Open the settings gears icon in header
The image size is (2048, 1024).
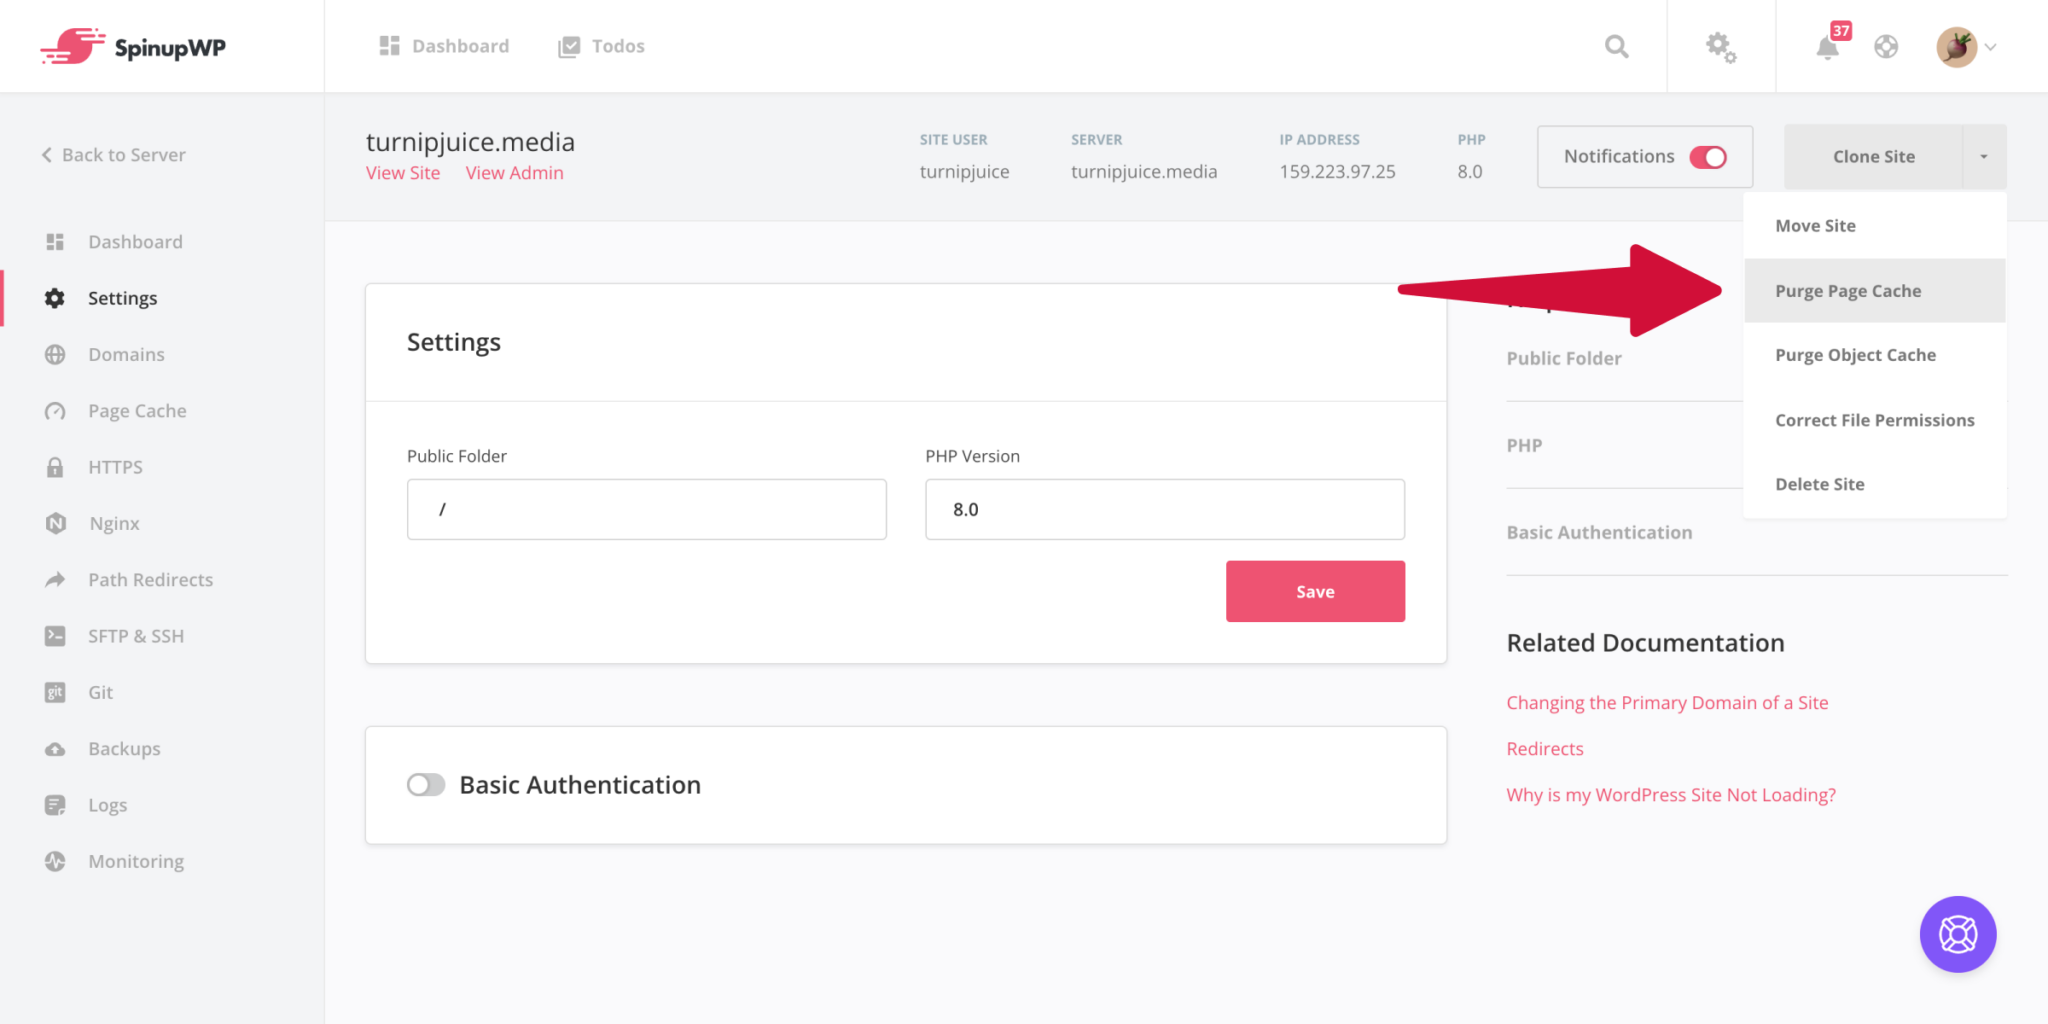coord(1720,47)
